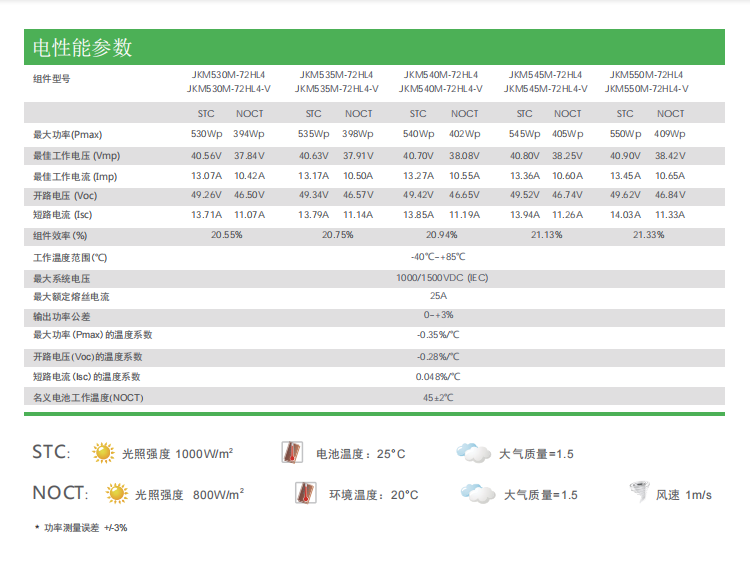Select the JKM545M-72HL4-V model name
Viewport: 750px width, 566px height.
tap(545, 89)
